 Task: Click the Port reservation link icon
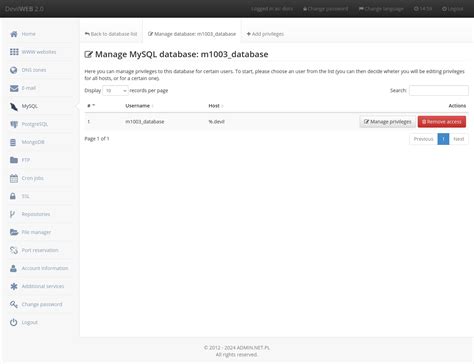click(x=14, y=250)
